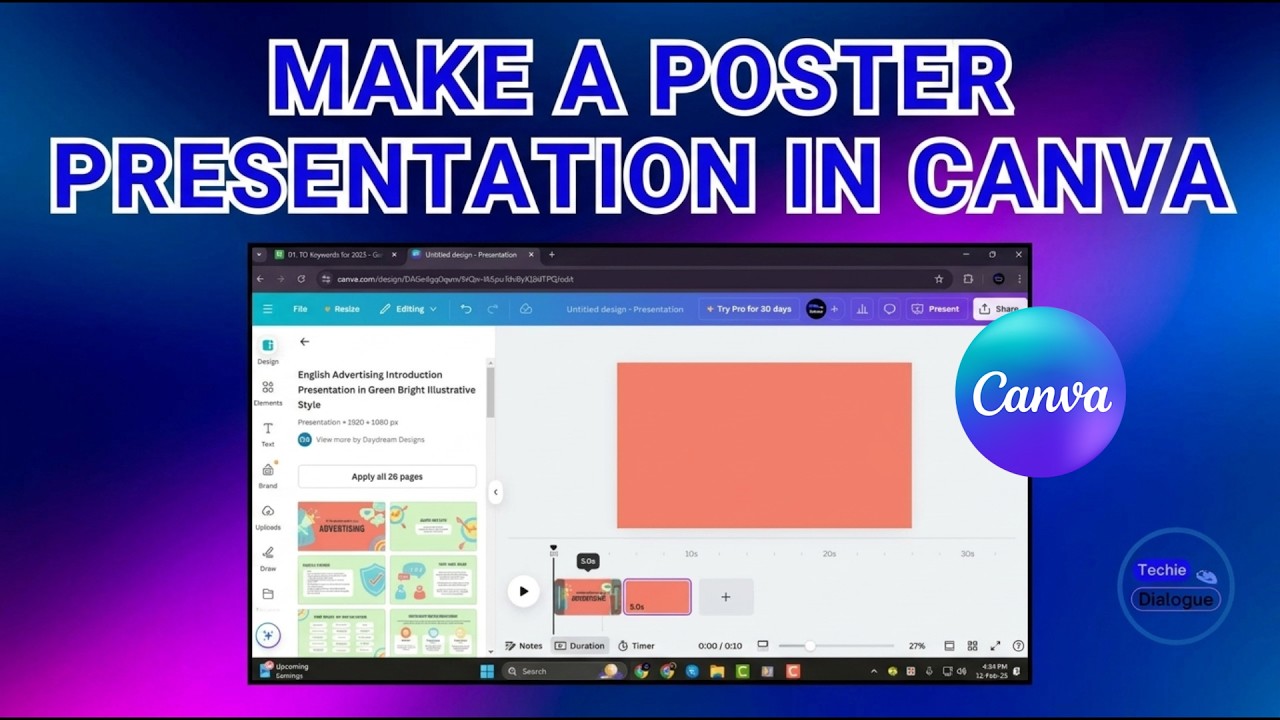Open the Timer tool
This screenshot has height=720, width=1280.
636,646
